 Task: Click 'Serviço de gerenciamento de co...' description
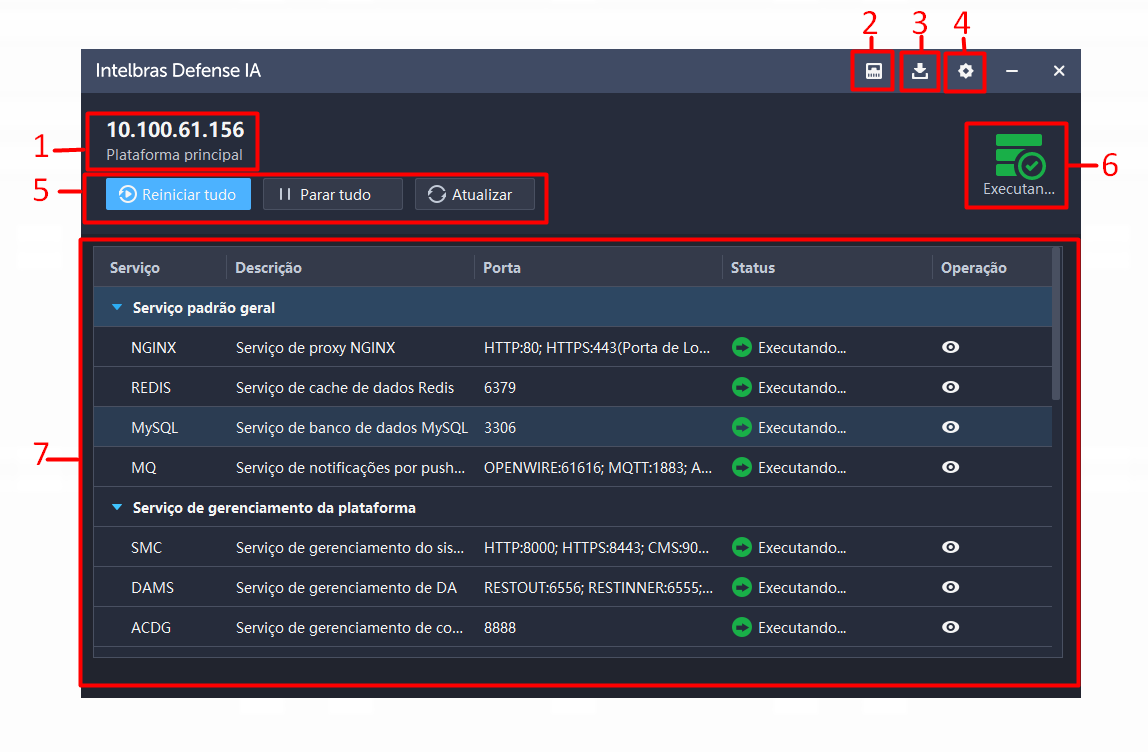349,628
